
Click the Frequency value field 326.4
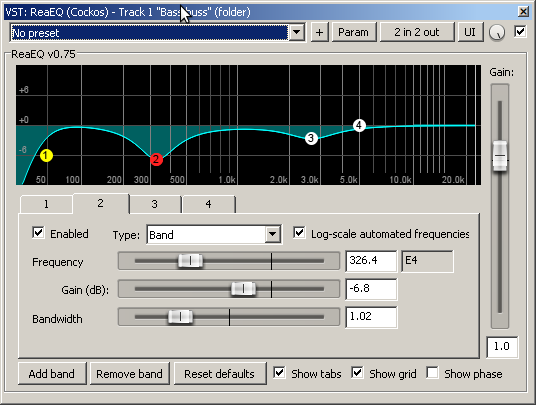pyautogui.click(x=371, y=261)
